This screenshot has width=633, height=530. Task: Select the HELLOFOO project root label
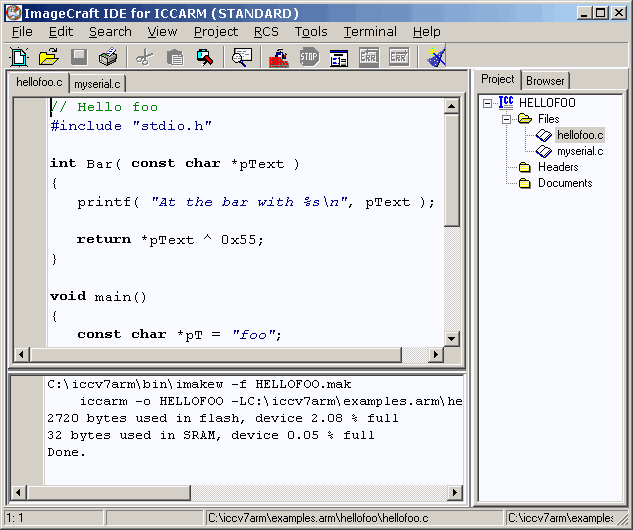click(547, 103)
